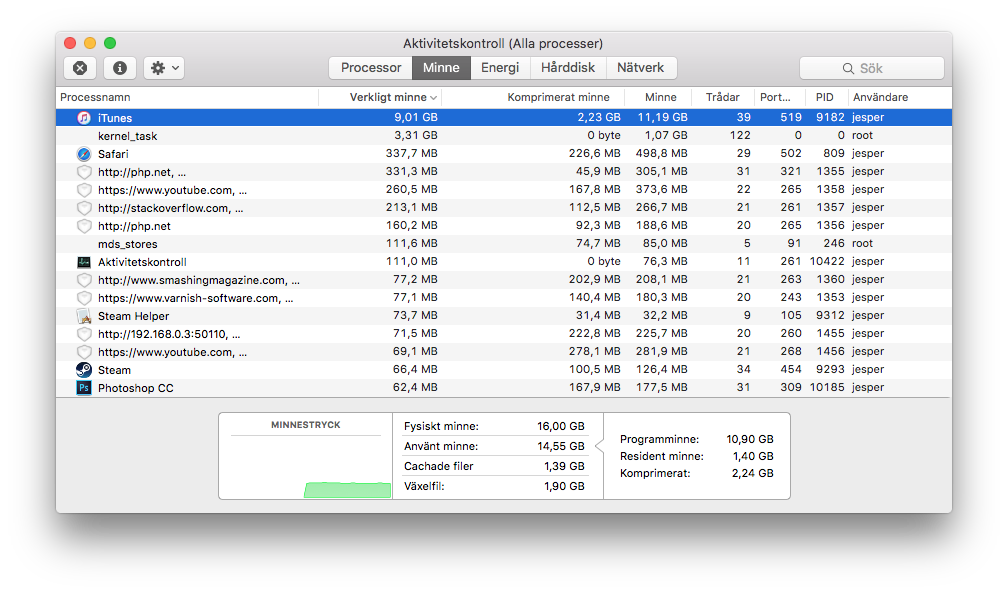The image size is (1008, 593).
Task: Click PID value 9293 for Steam
Action: tap(830, 369)
